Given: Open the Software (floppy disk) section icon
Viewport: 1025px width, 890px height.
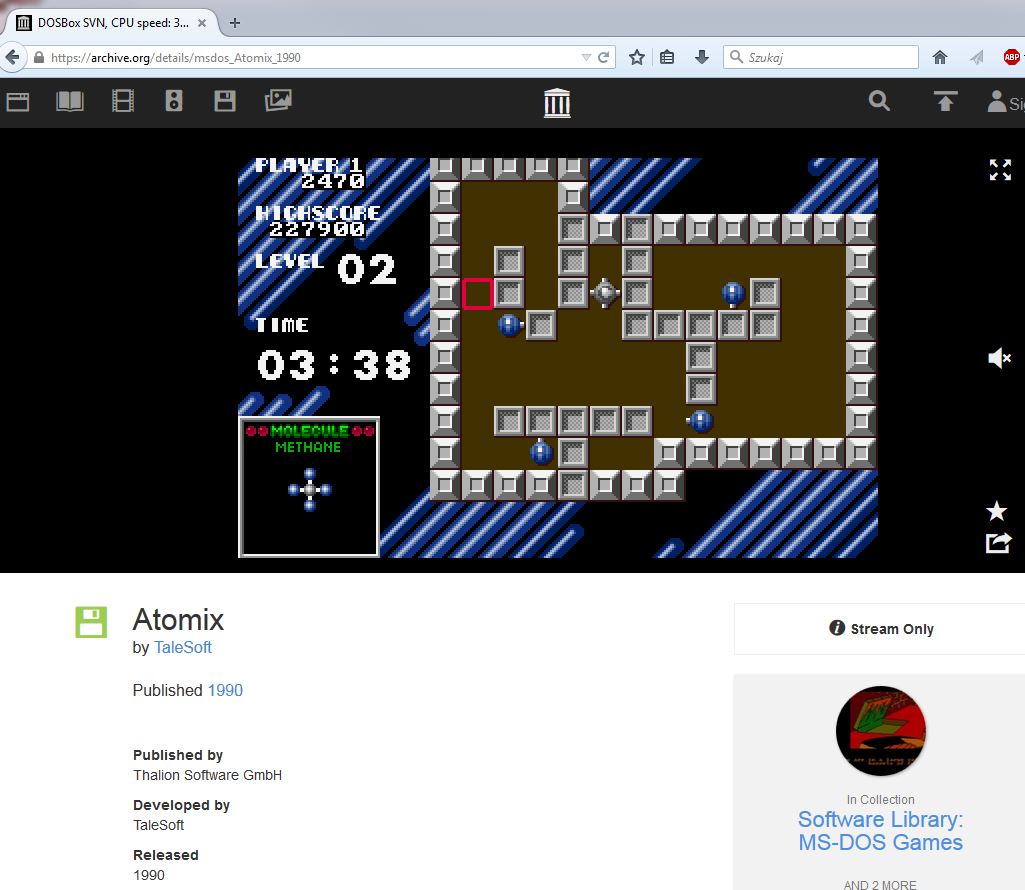Looking at the screenshot, I should (x=225, y=101).
